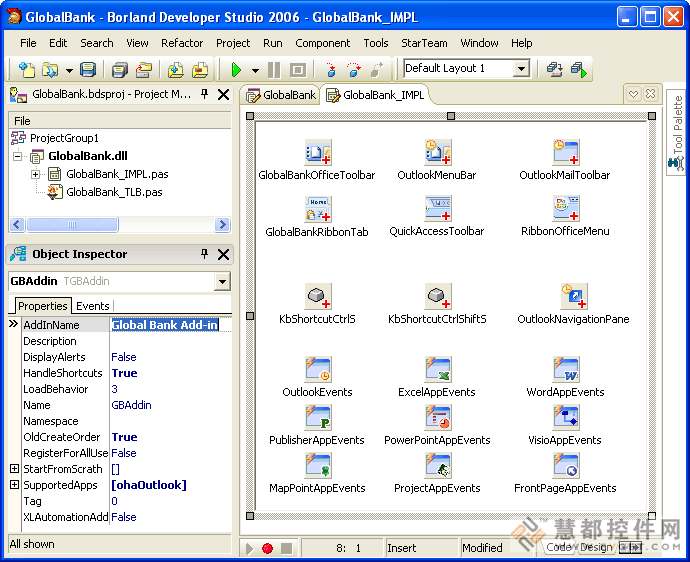Open the Refactor menu
Screen dimensions: 690x562
click(x=182, y=43)
